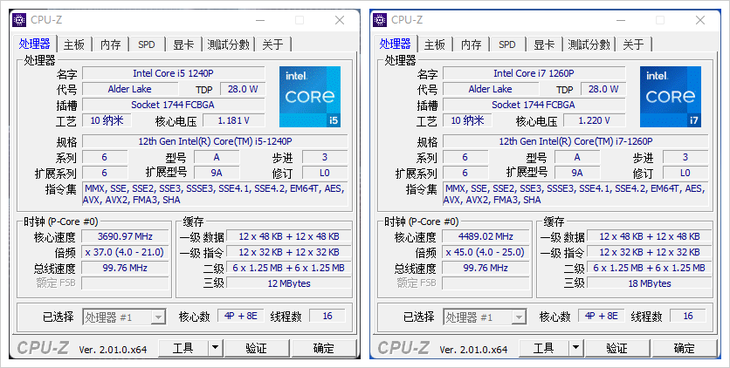Open 内存 tab in left i5 window

point(110,44)
